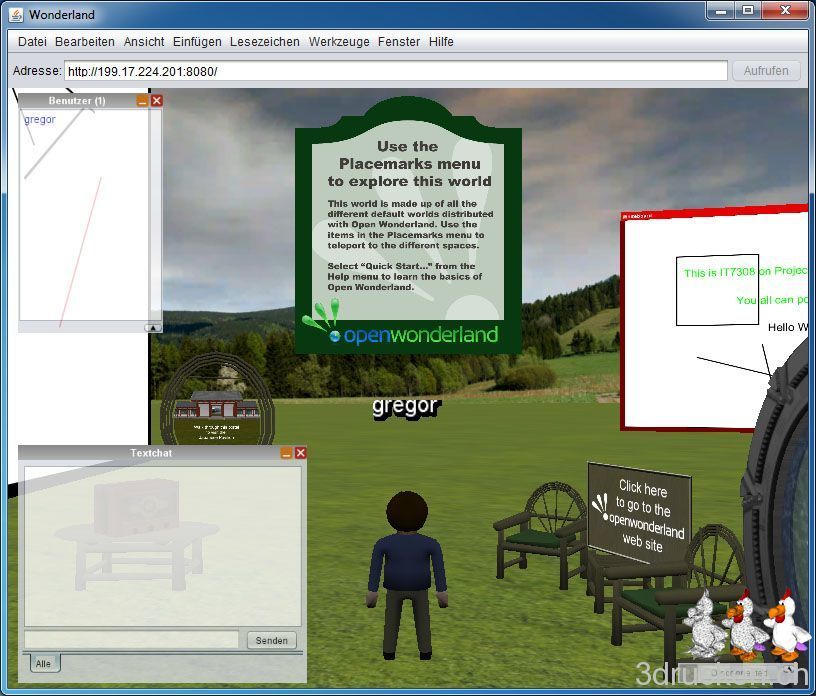Open the Ansicht menu
This screenshot has width=816, height=696.
tap(144, 42)
